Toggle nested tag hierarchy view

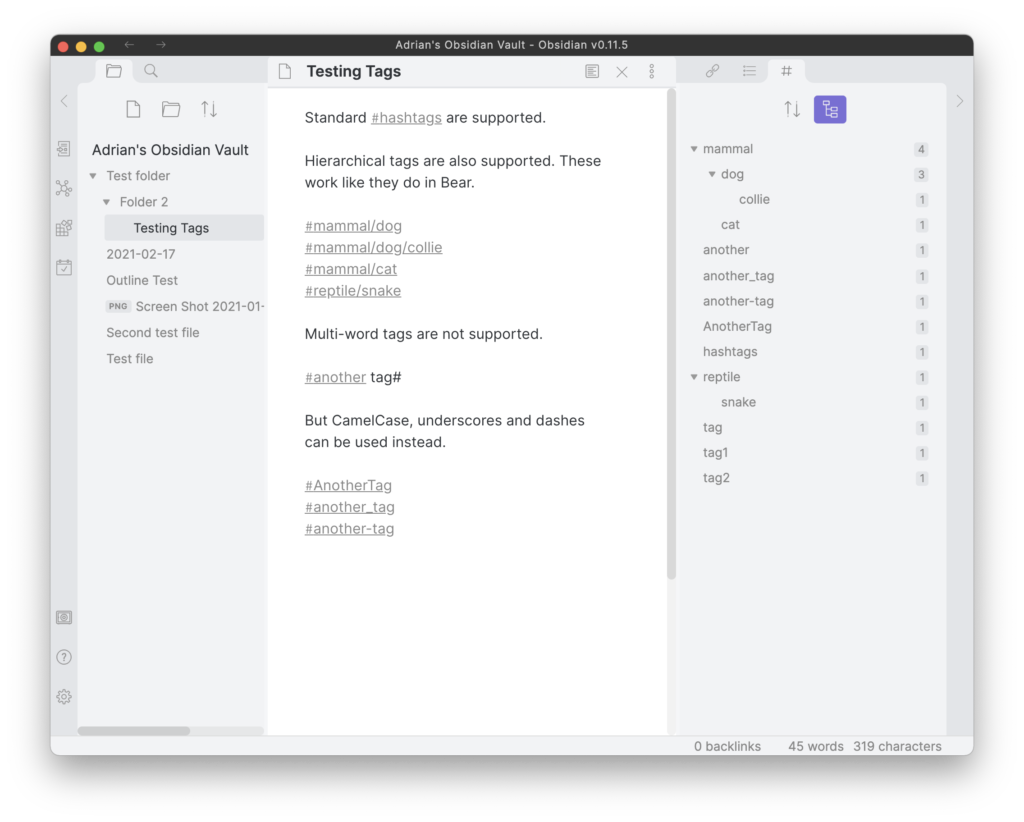click(830, 110)
